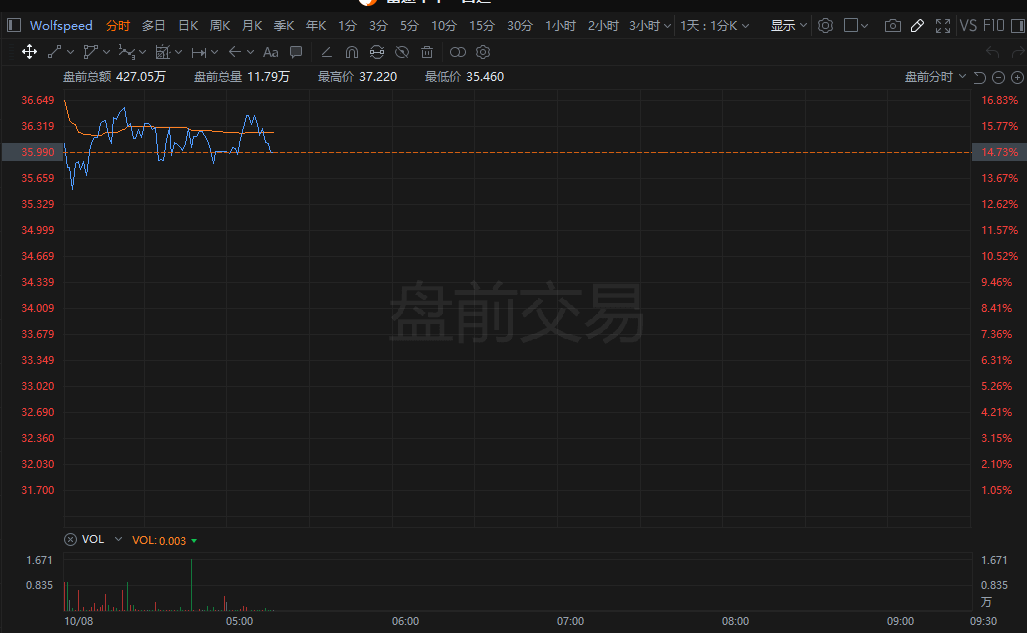The height and width of the screenshot is (633, 1027).
Task: Select the wave pattern drawing tool
Action: coord(126,52)
